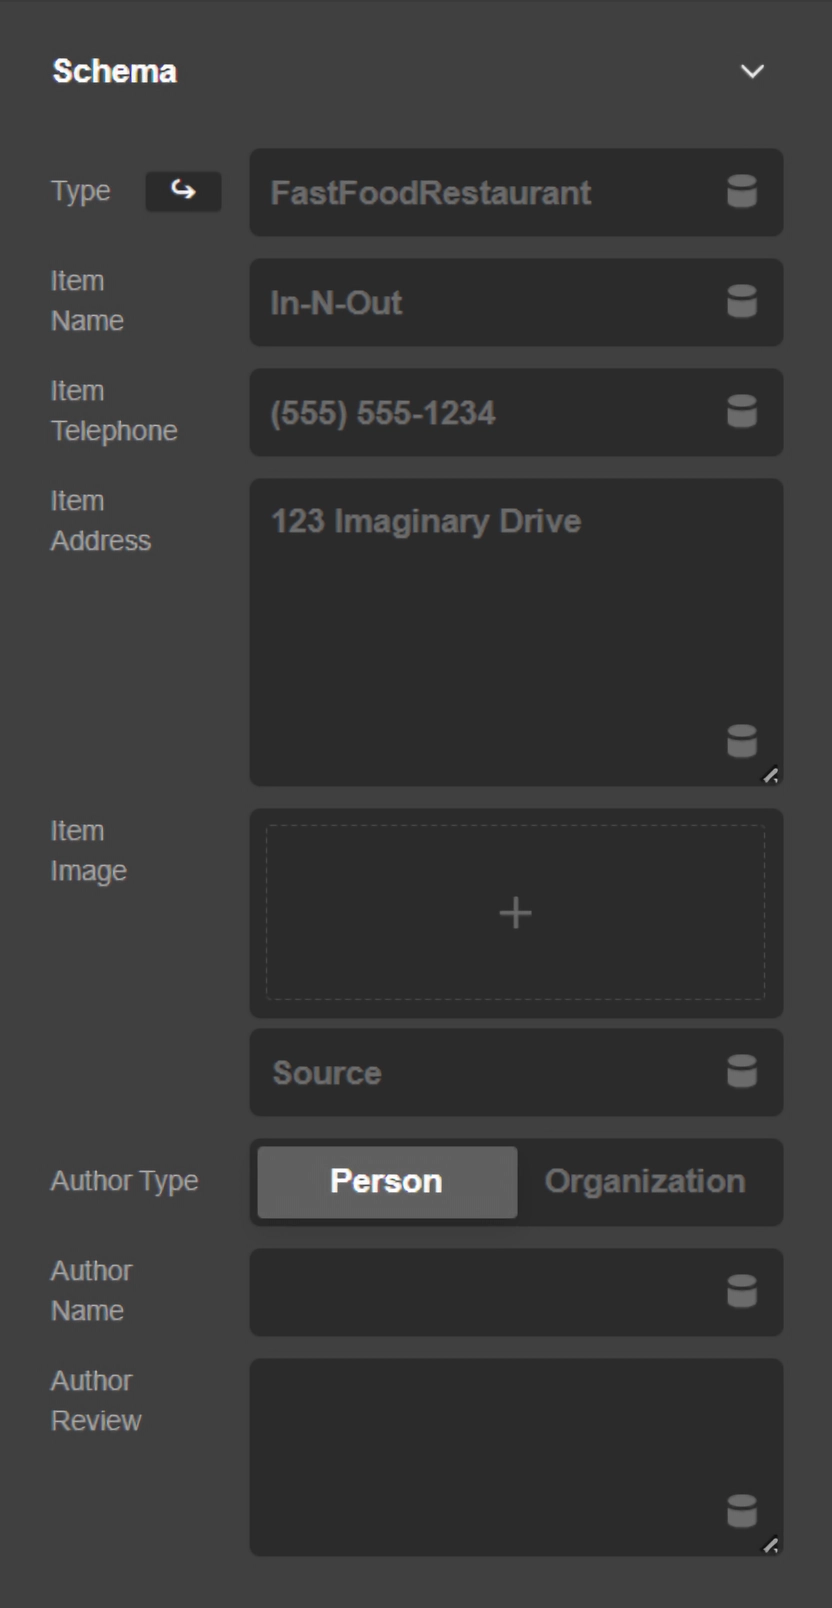Click dynamic data icon in Item Address field

click(741, 742)
